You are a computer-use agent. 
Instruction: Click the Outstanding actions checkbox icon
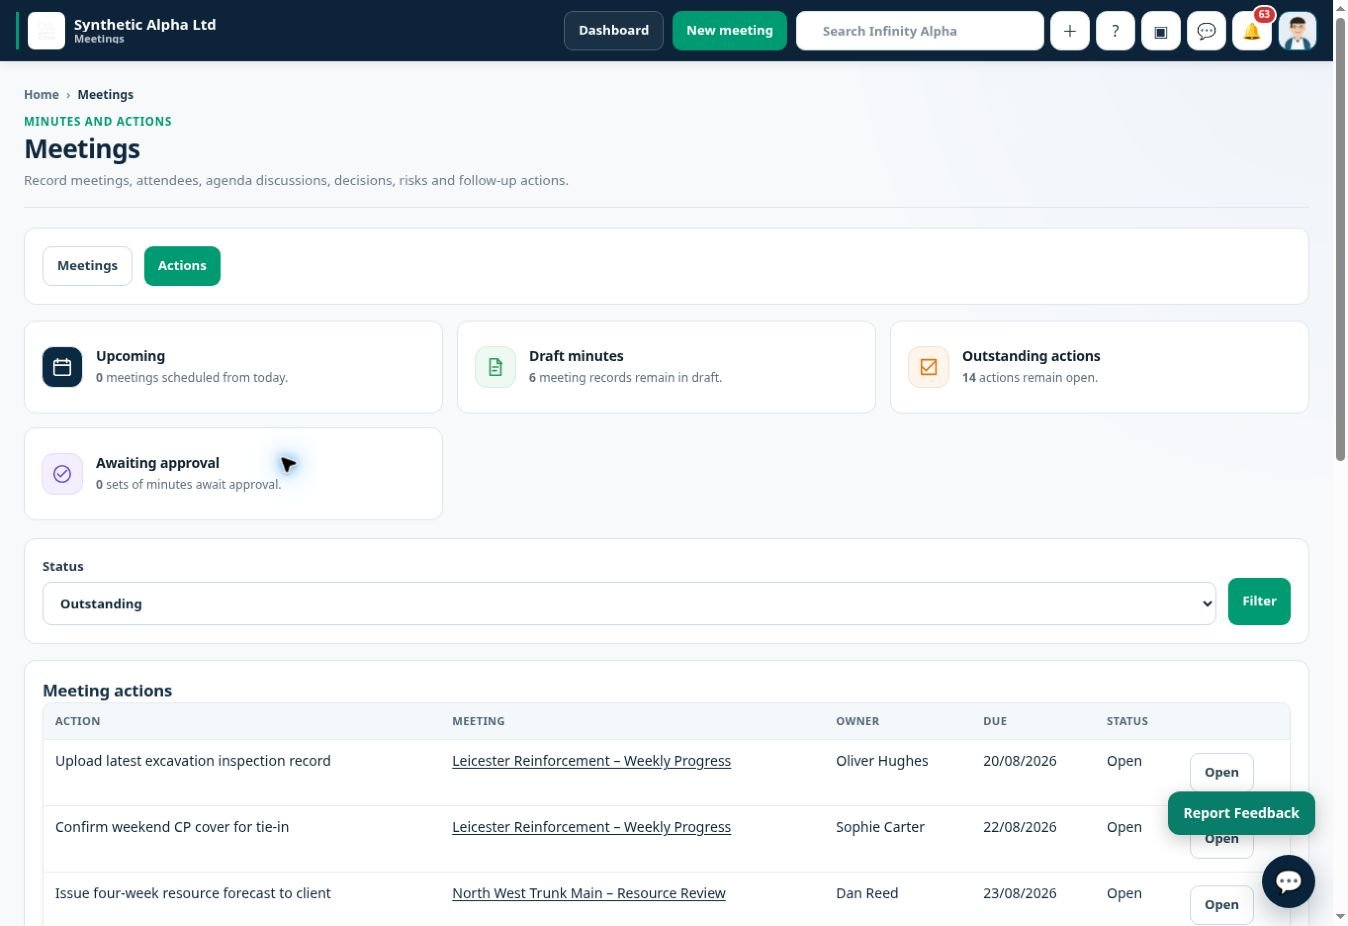click(928, 367)
